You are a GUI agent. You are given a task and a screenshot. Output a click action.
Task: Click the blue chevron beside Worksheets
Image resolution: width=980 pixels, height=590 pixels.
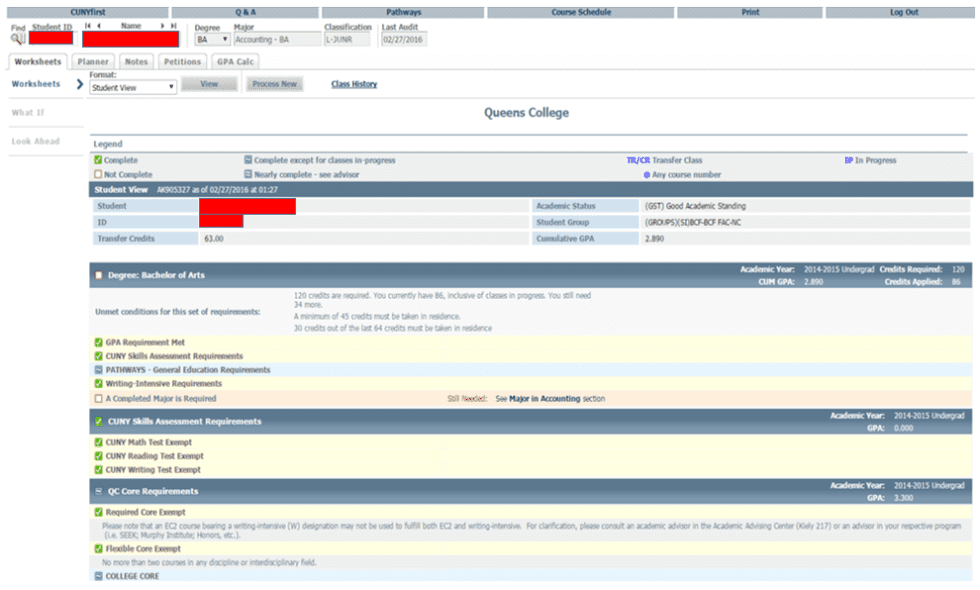click(80, 83)
